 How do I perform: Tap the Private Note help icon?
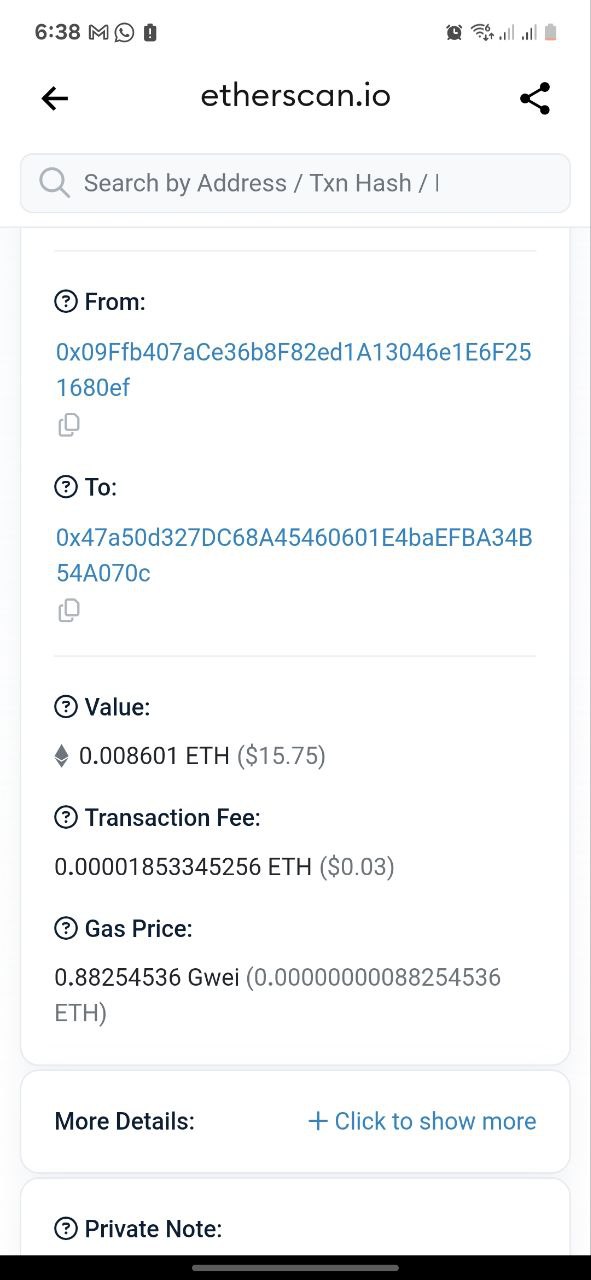(x=65, y=1229)
